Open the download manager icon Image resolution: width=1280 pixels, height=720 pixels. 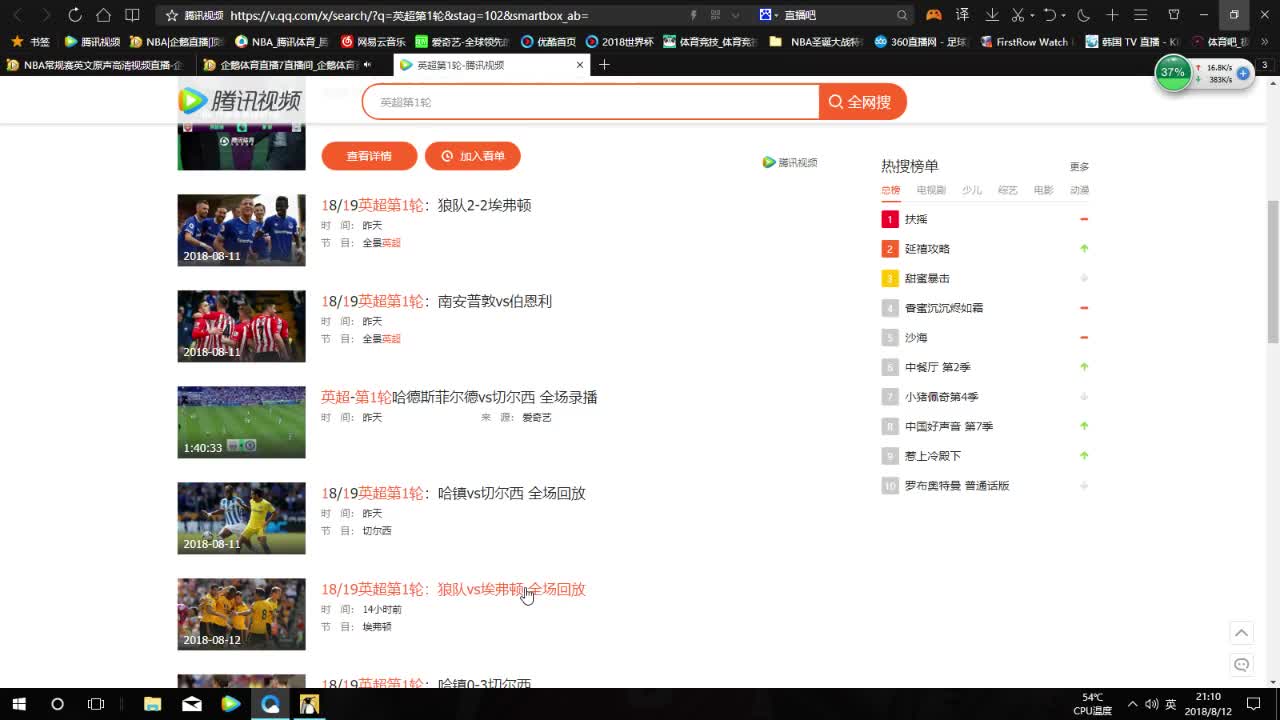pyautogui.click(x=992, y=15)
